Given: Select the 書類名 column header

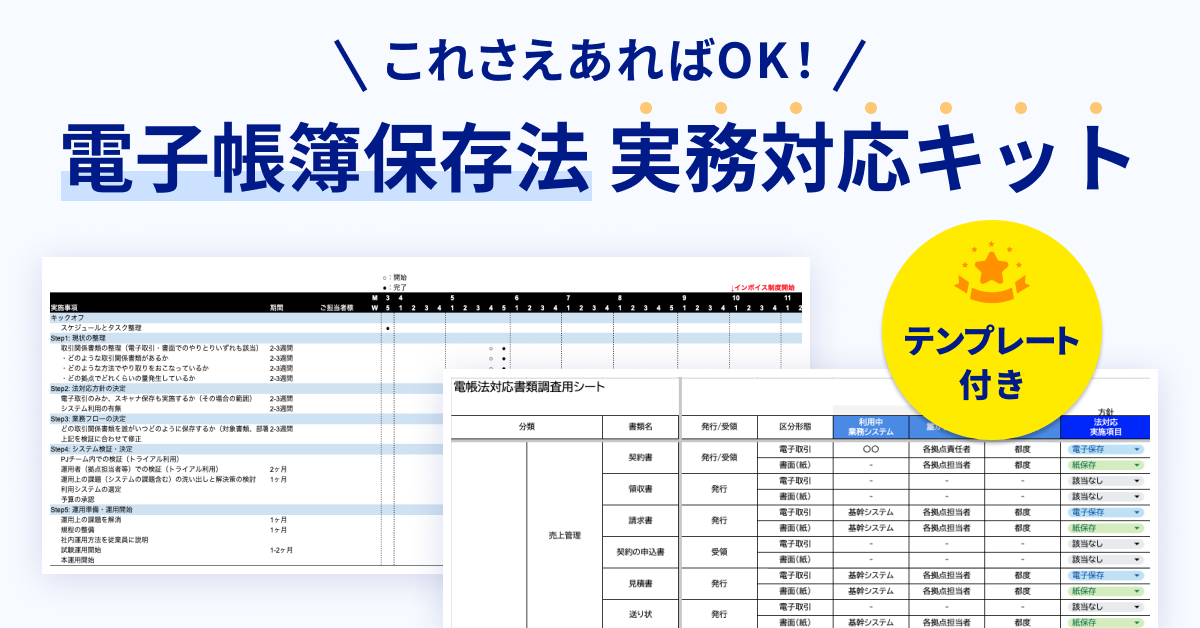Looking at the screenshot, I should pyautogui.click(x=640, y=427).
